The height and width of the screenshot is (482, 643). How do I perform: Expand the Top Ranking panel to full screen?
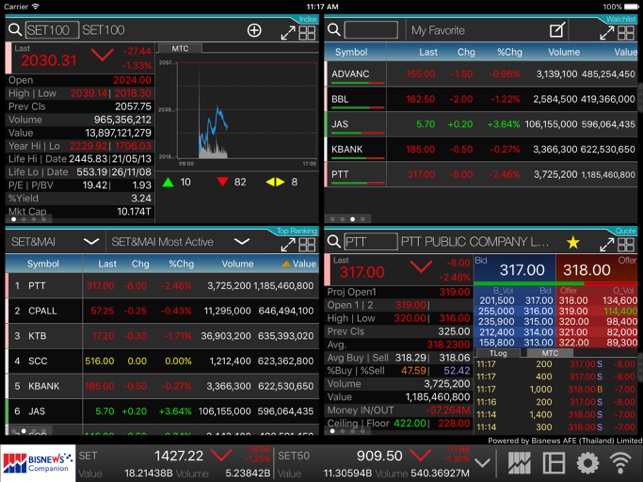click(x=288, y=244)
